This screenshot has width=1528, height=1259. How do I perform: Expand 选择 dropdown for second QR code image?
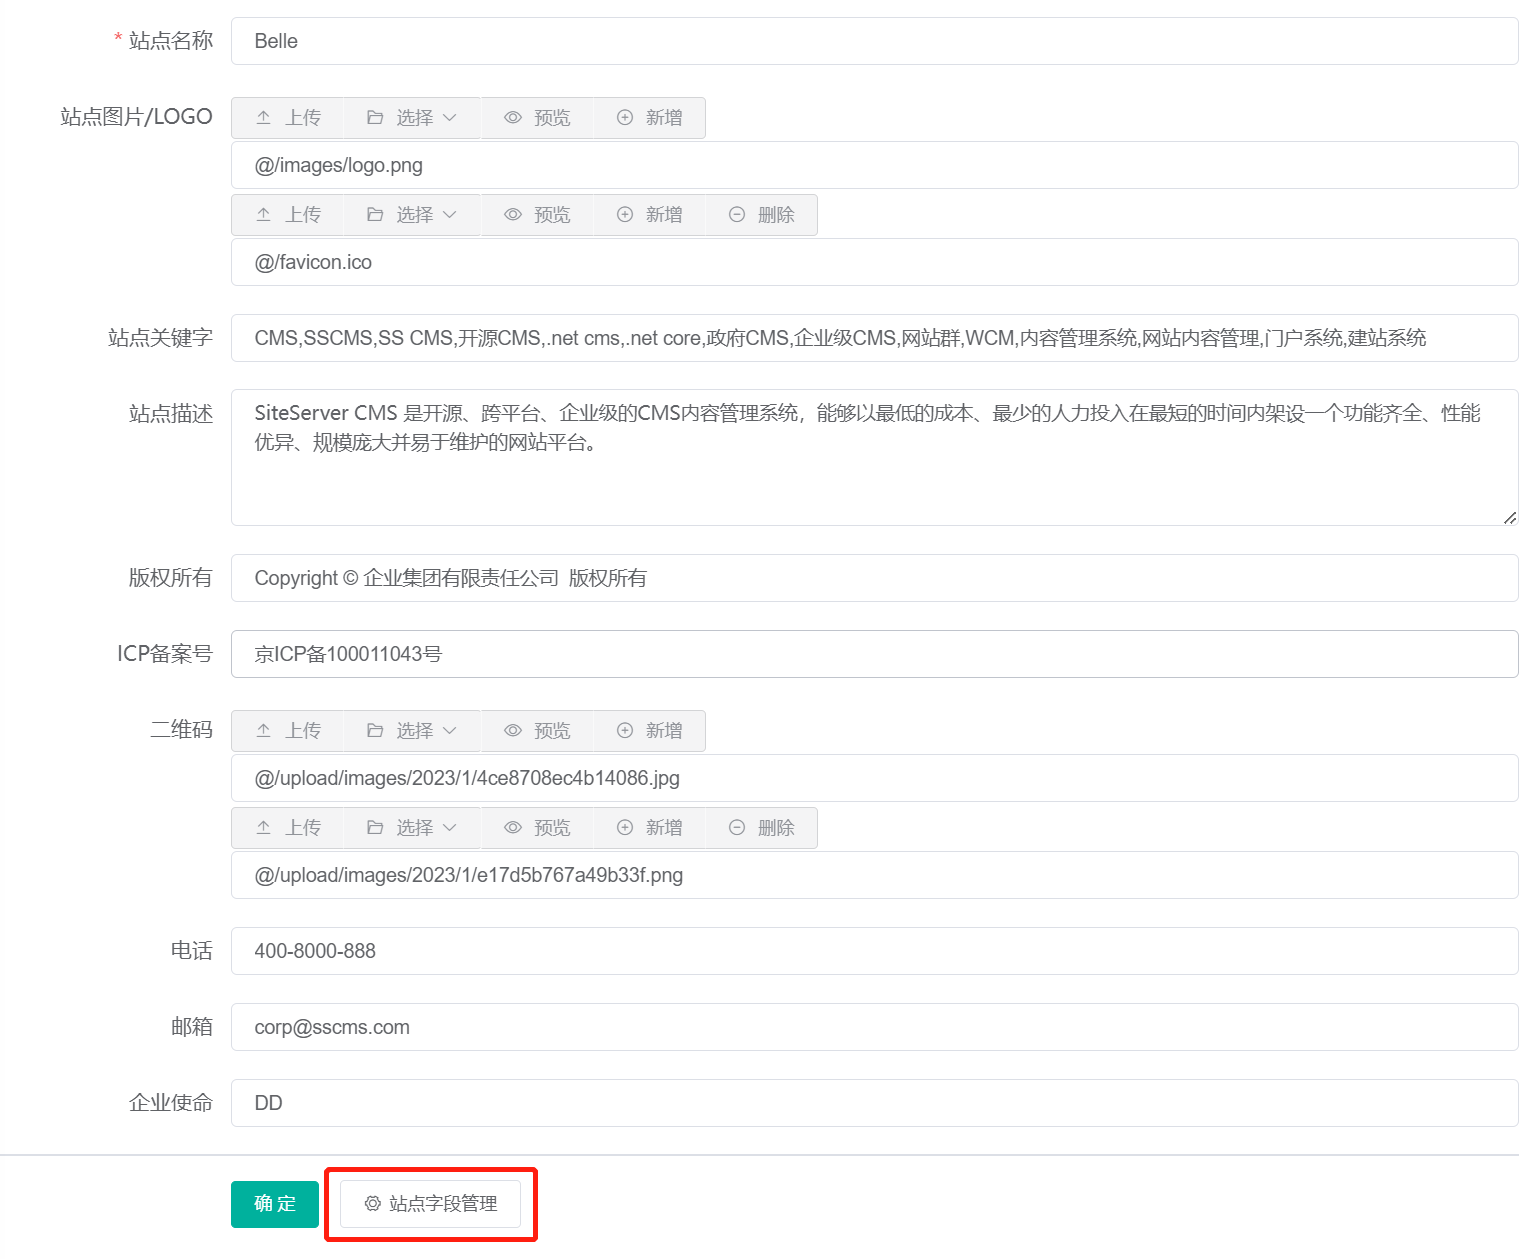(x=412, y=828)
